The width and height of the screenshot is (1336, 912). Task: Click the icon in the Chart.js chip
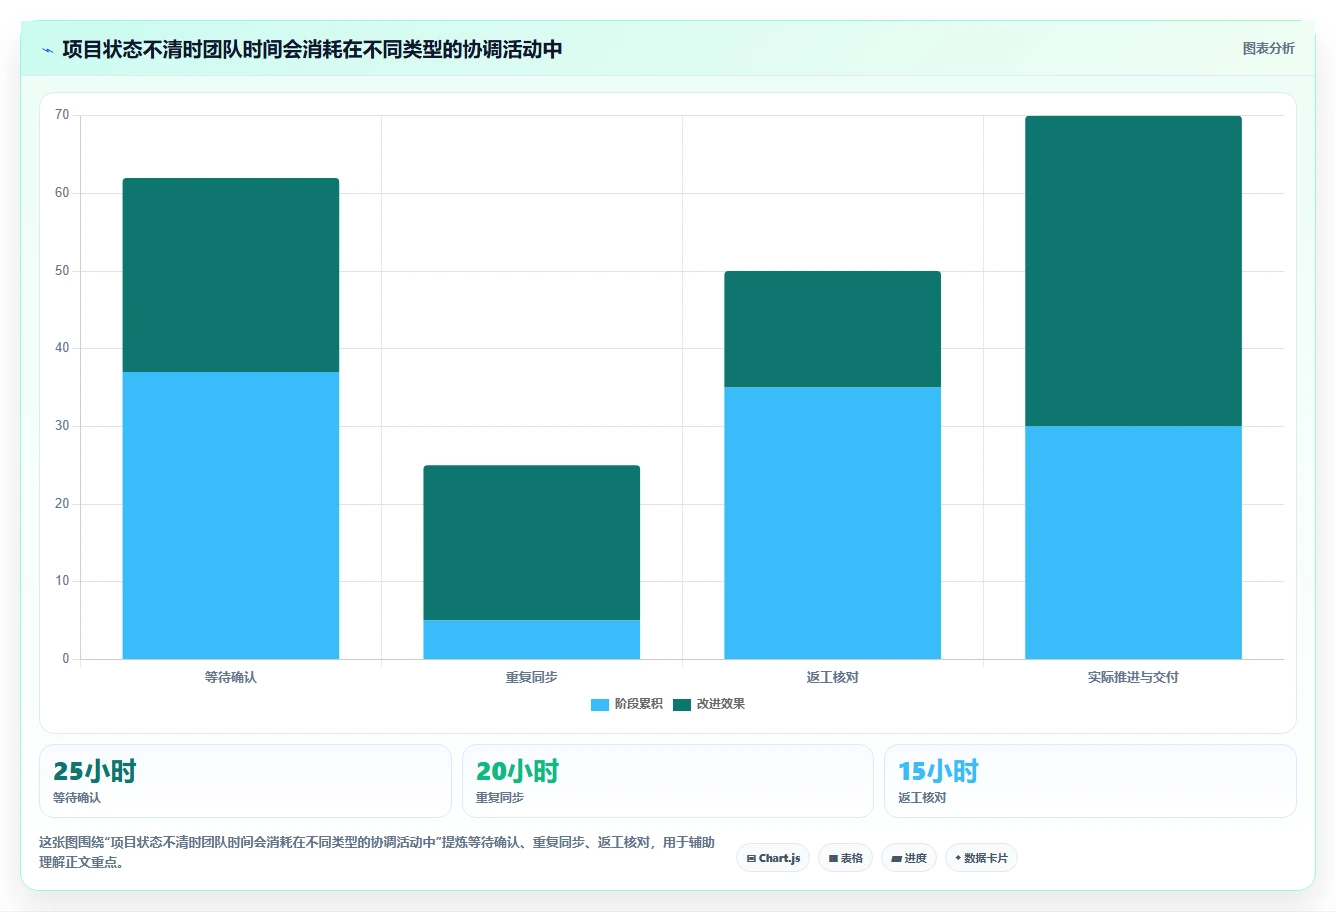(751, 859)
